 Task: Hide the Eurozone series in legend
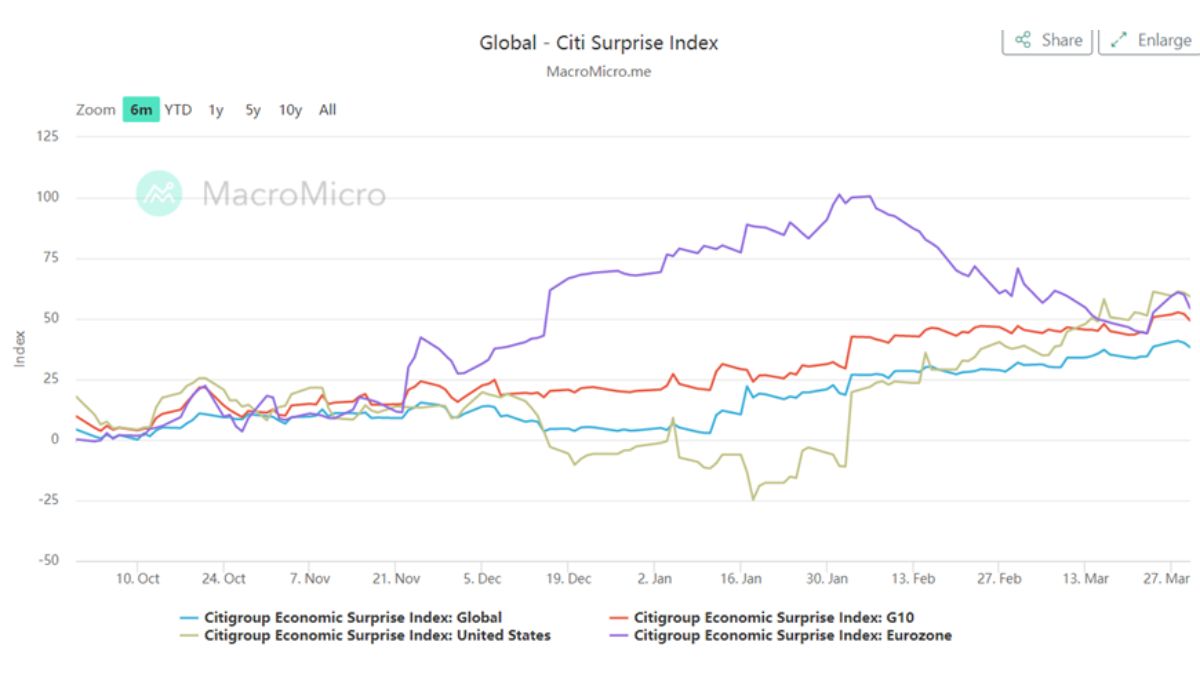tap(780, 635)
